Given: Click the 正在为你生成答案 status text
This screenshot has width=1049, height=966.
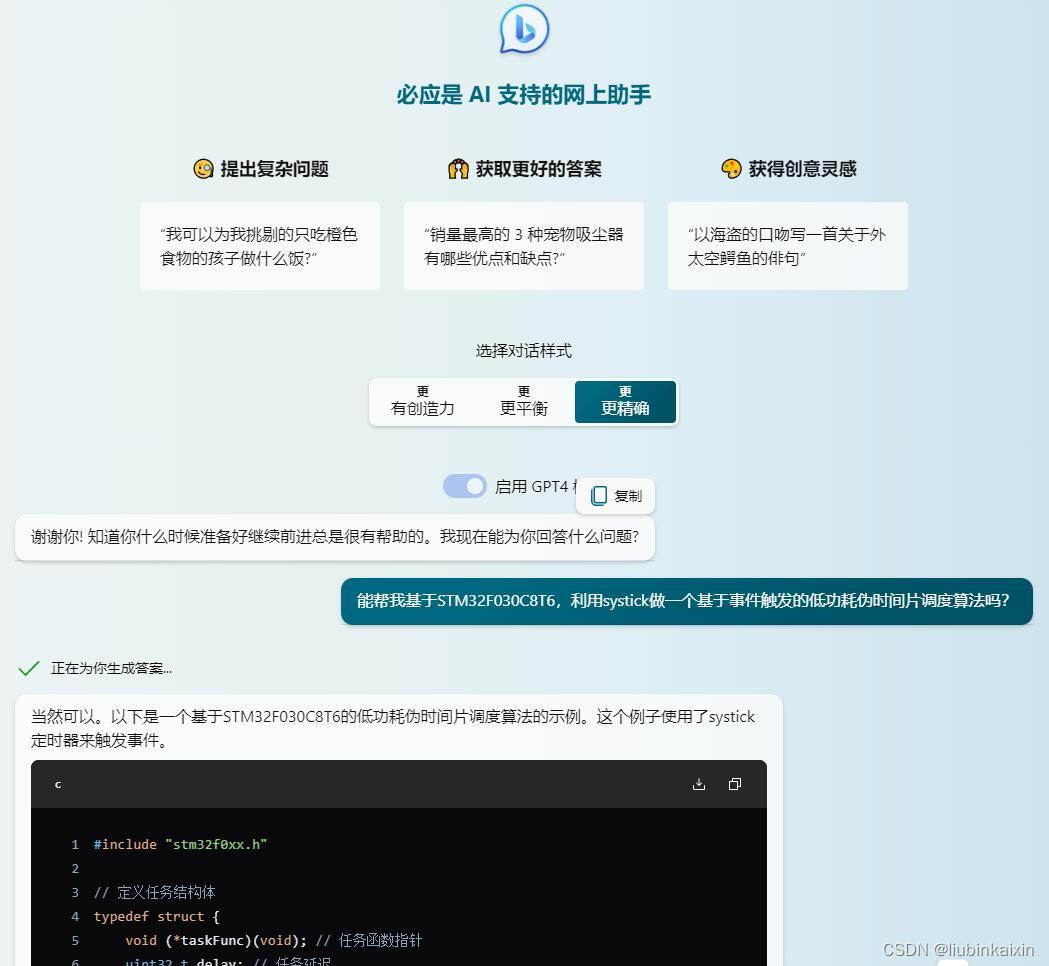Looking at the screenshot, I should pos(111,668).
